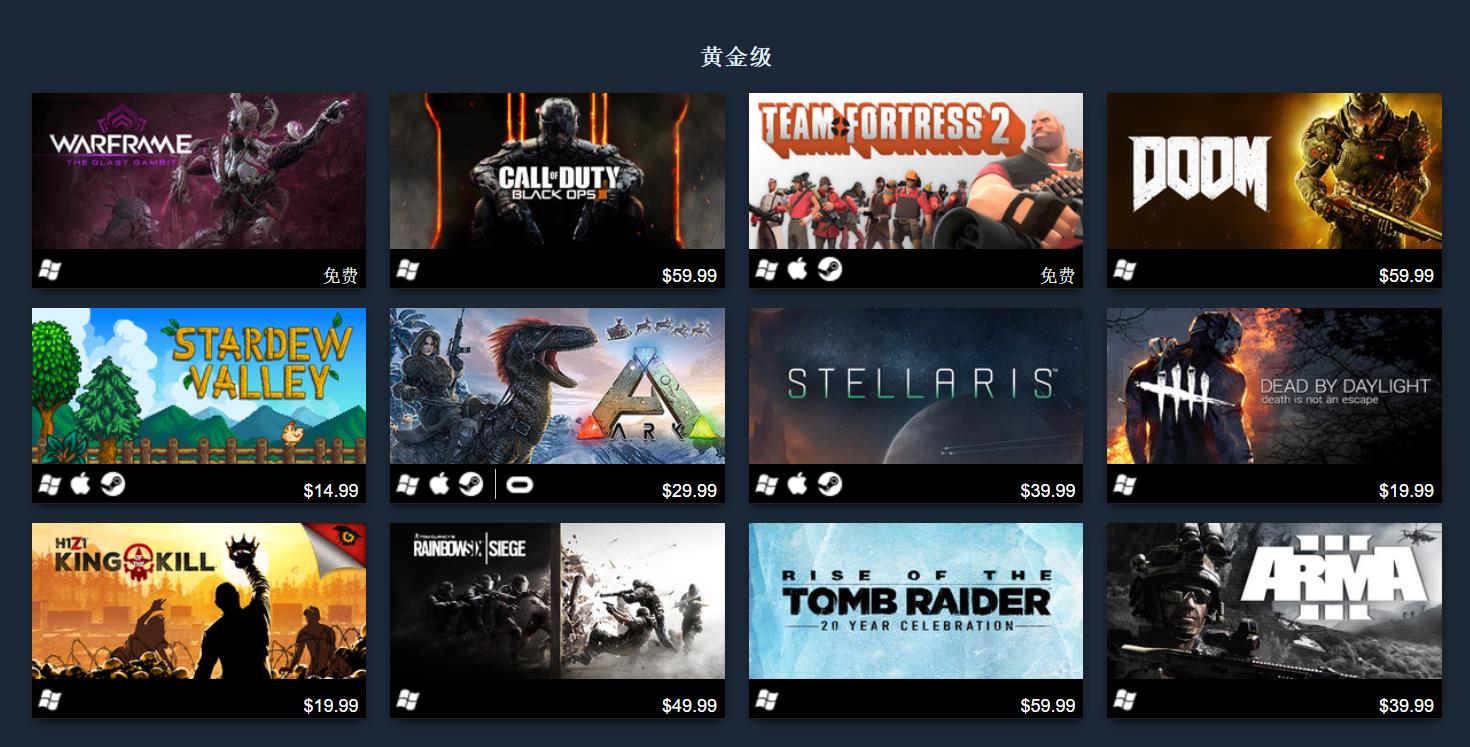The image size is (1470, 747).
Task: Click the Apple icon under ARK
Action: tap(439, 484)
